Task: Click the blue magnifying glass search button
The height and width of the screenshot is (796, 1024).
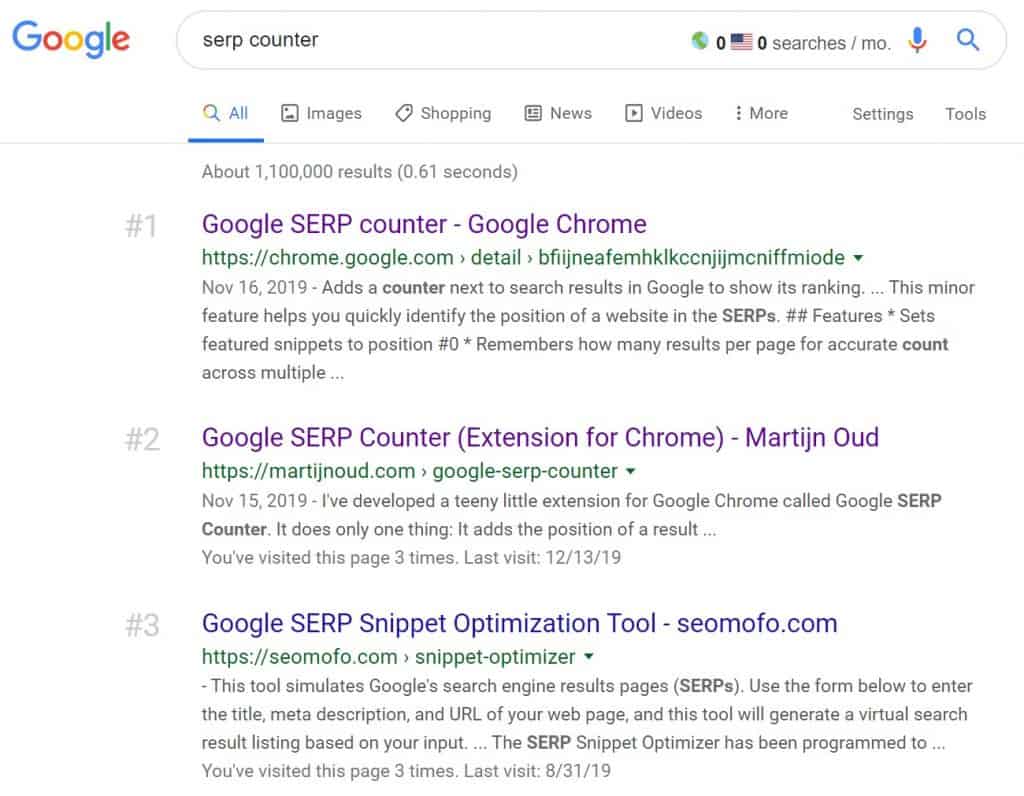Action: pyautogui.click(x=967, y=40)
